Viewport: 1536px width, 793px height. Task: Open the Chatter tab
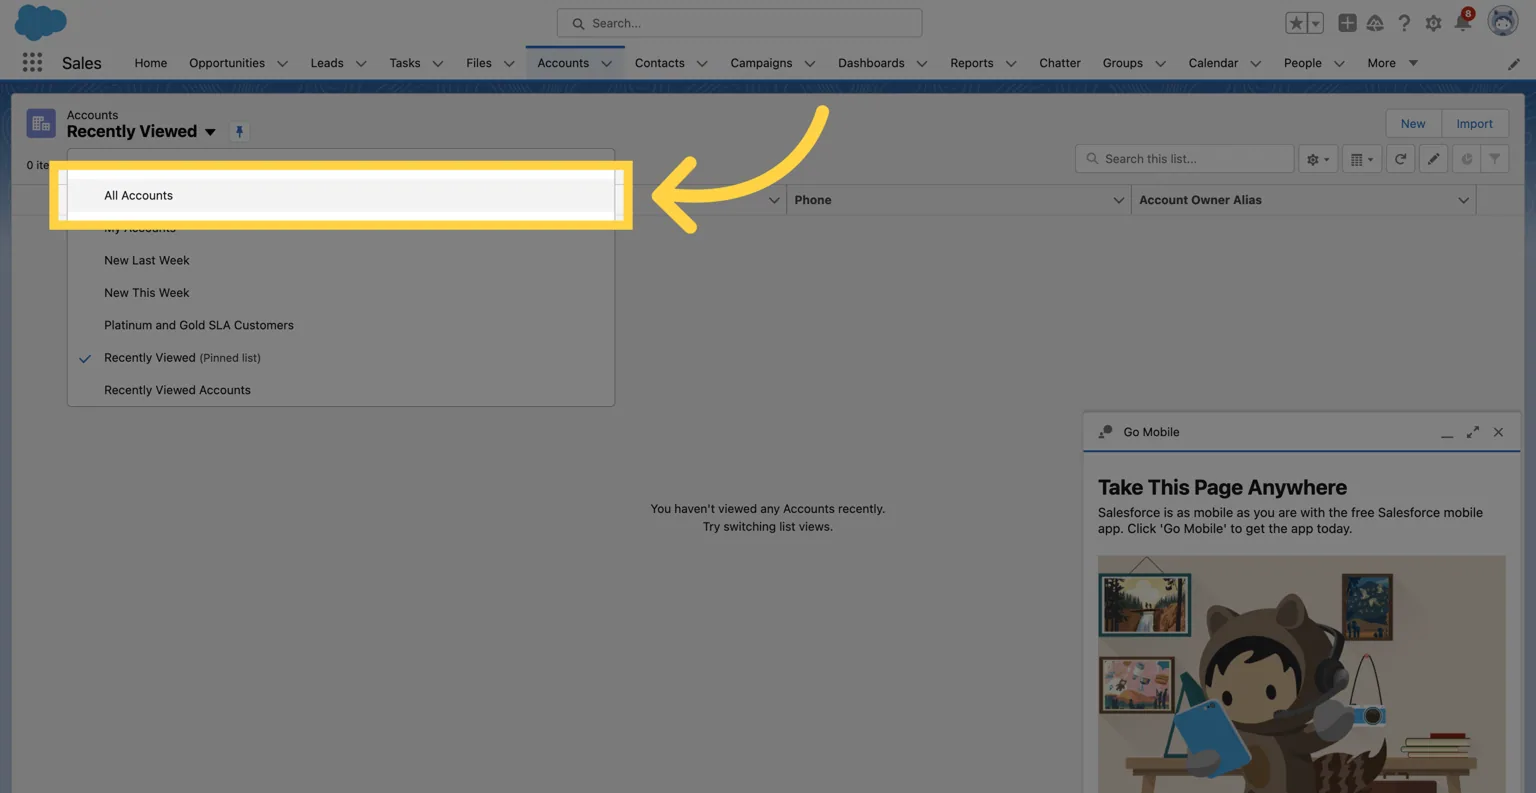click(x=1060, y=63)
